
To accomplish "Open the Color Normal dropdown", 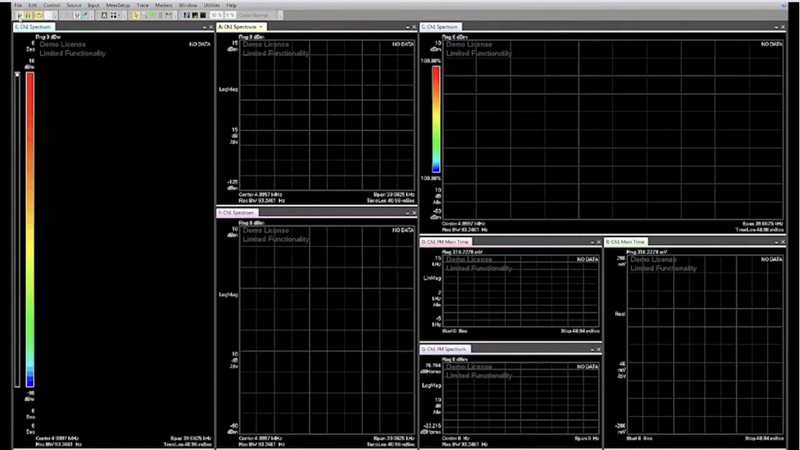I will click(x=259, y=15).
